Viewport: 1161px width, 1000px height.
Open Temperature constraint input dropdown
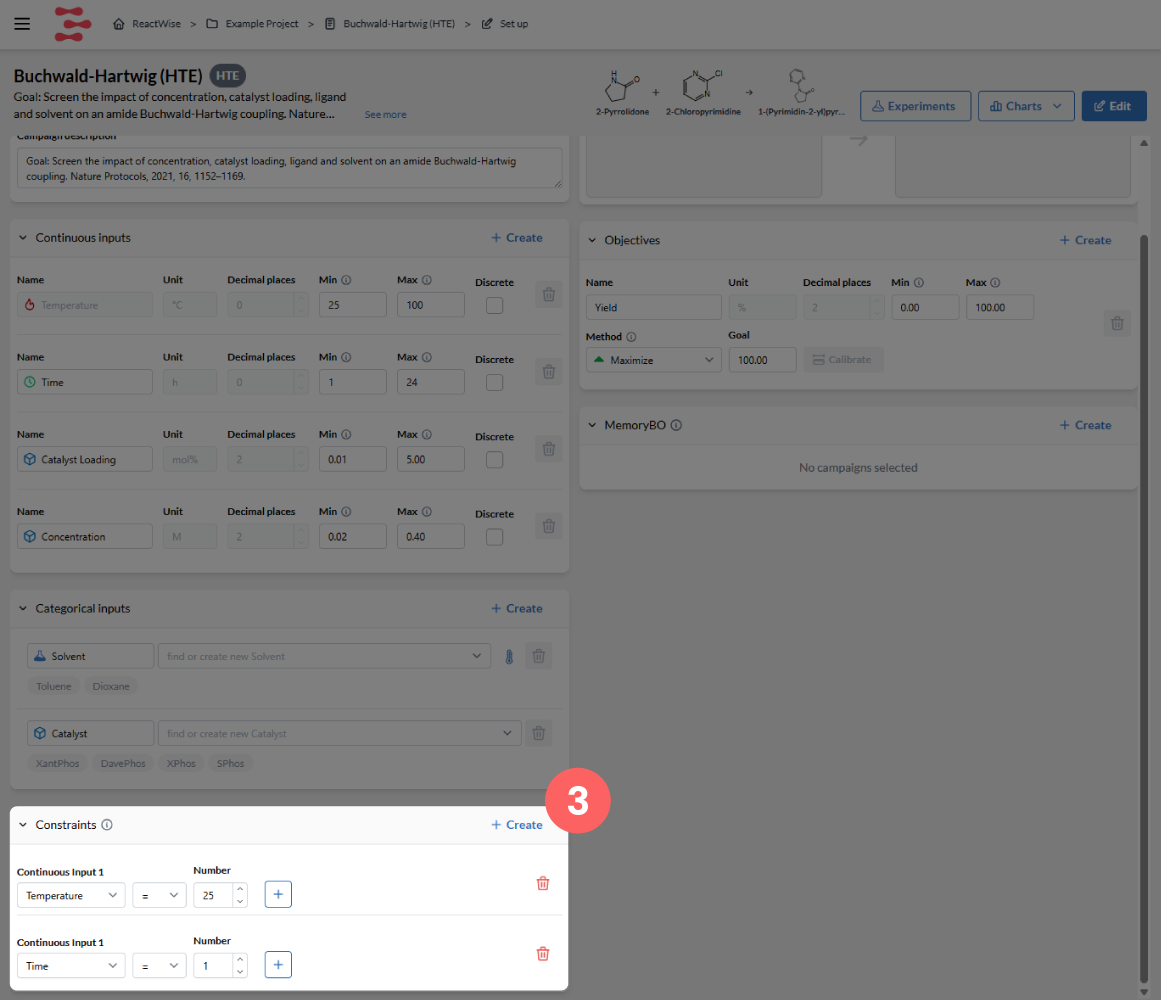click(71, 895)
